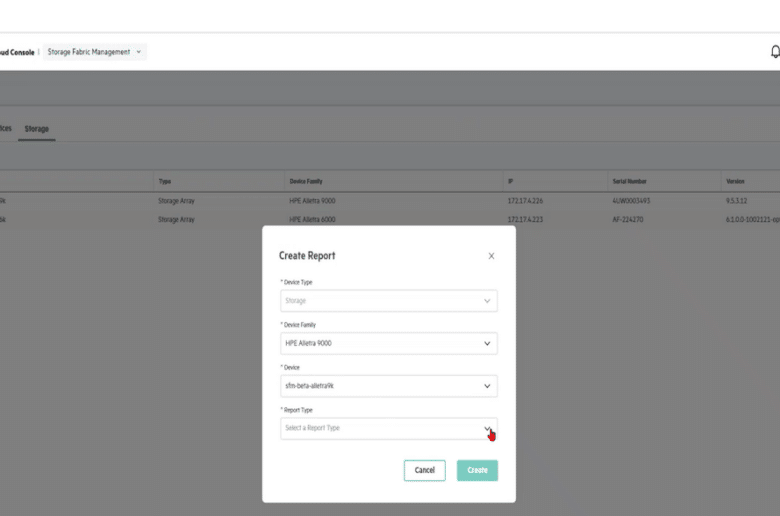Switch to the Storage tab

tap(37, 129)
